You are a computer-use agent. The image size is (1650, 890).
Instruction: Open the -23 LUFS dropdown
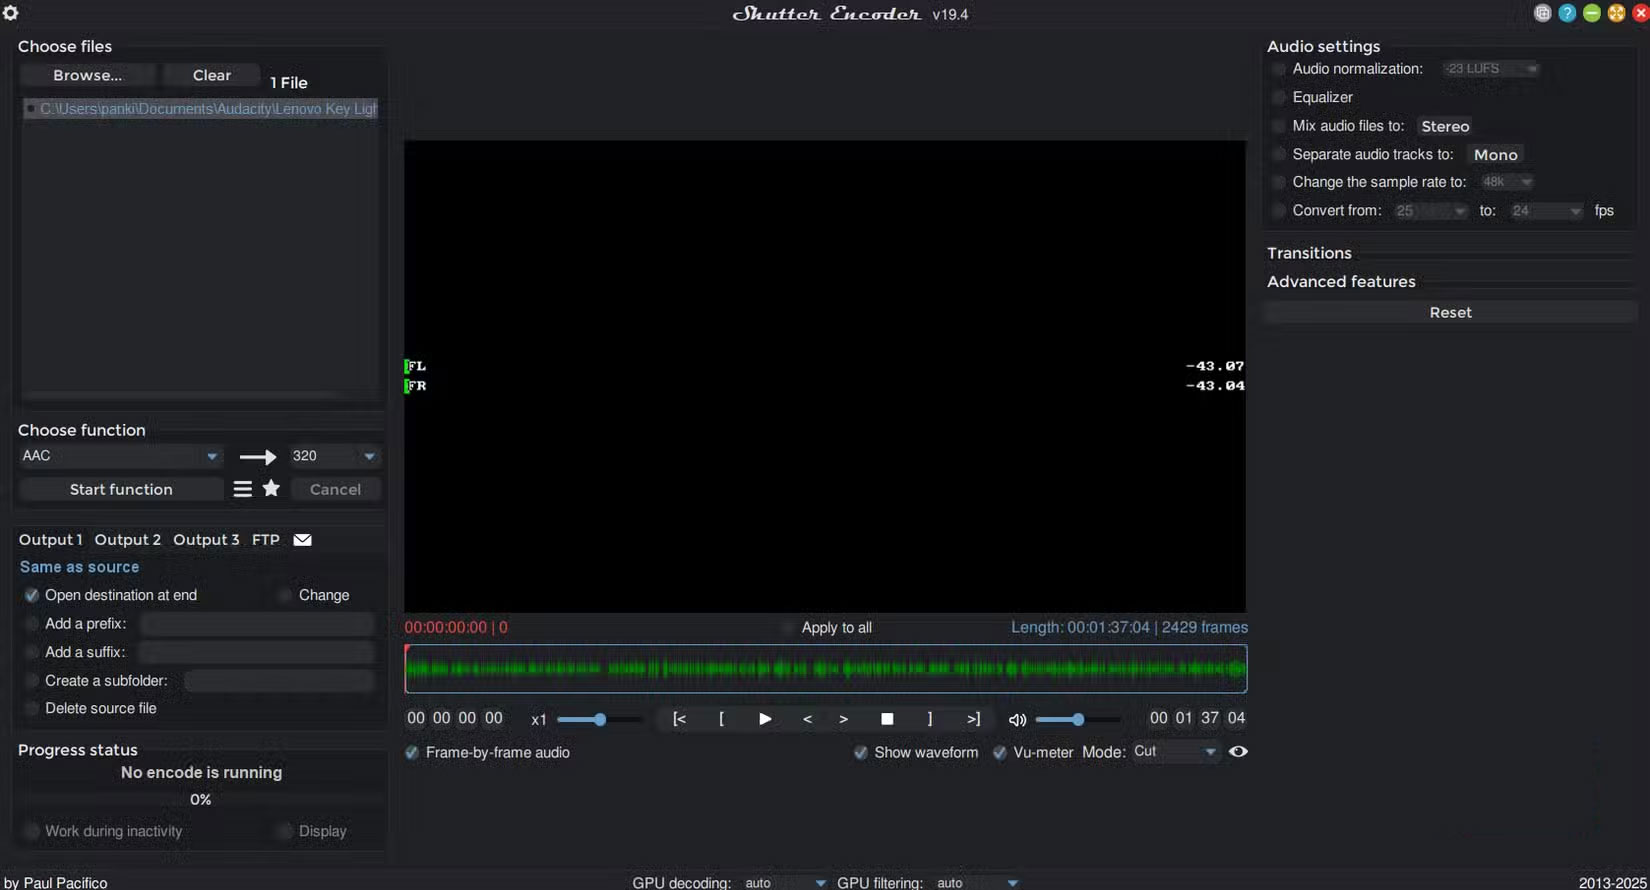(x=1491, y=69)
